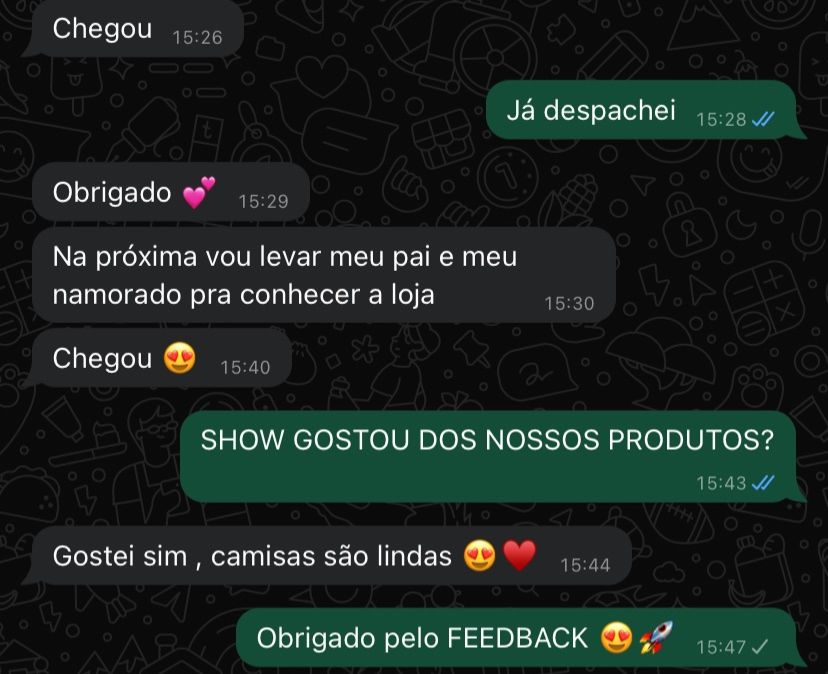Tap heart-eyes emoji in Obrigado pelo FEEDBACK message

(616, 638)
